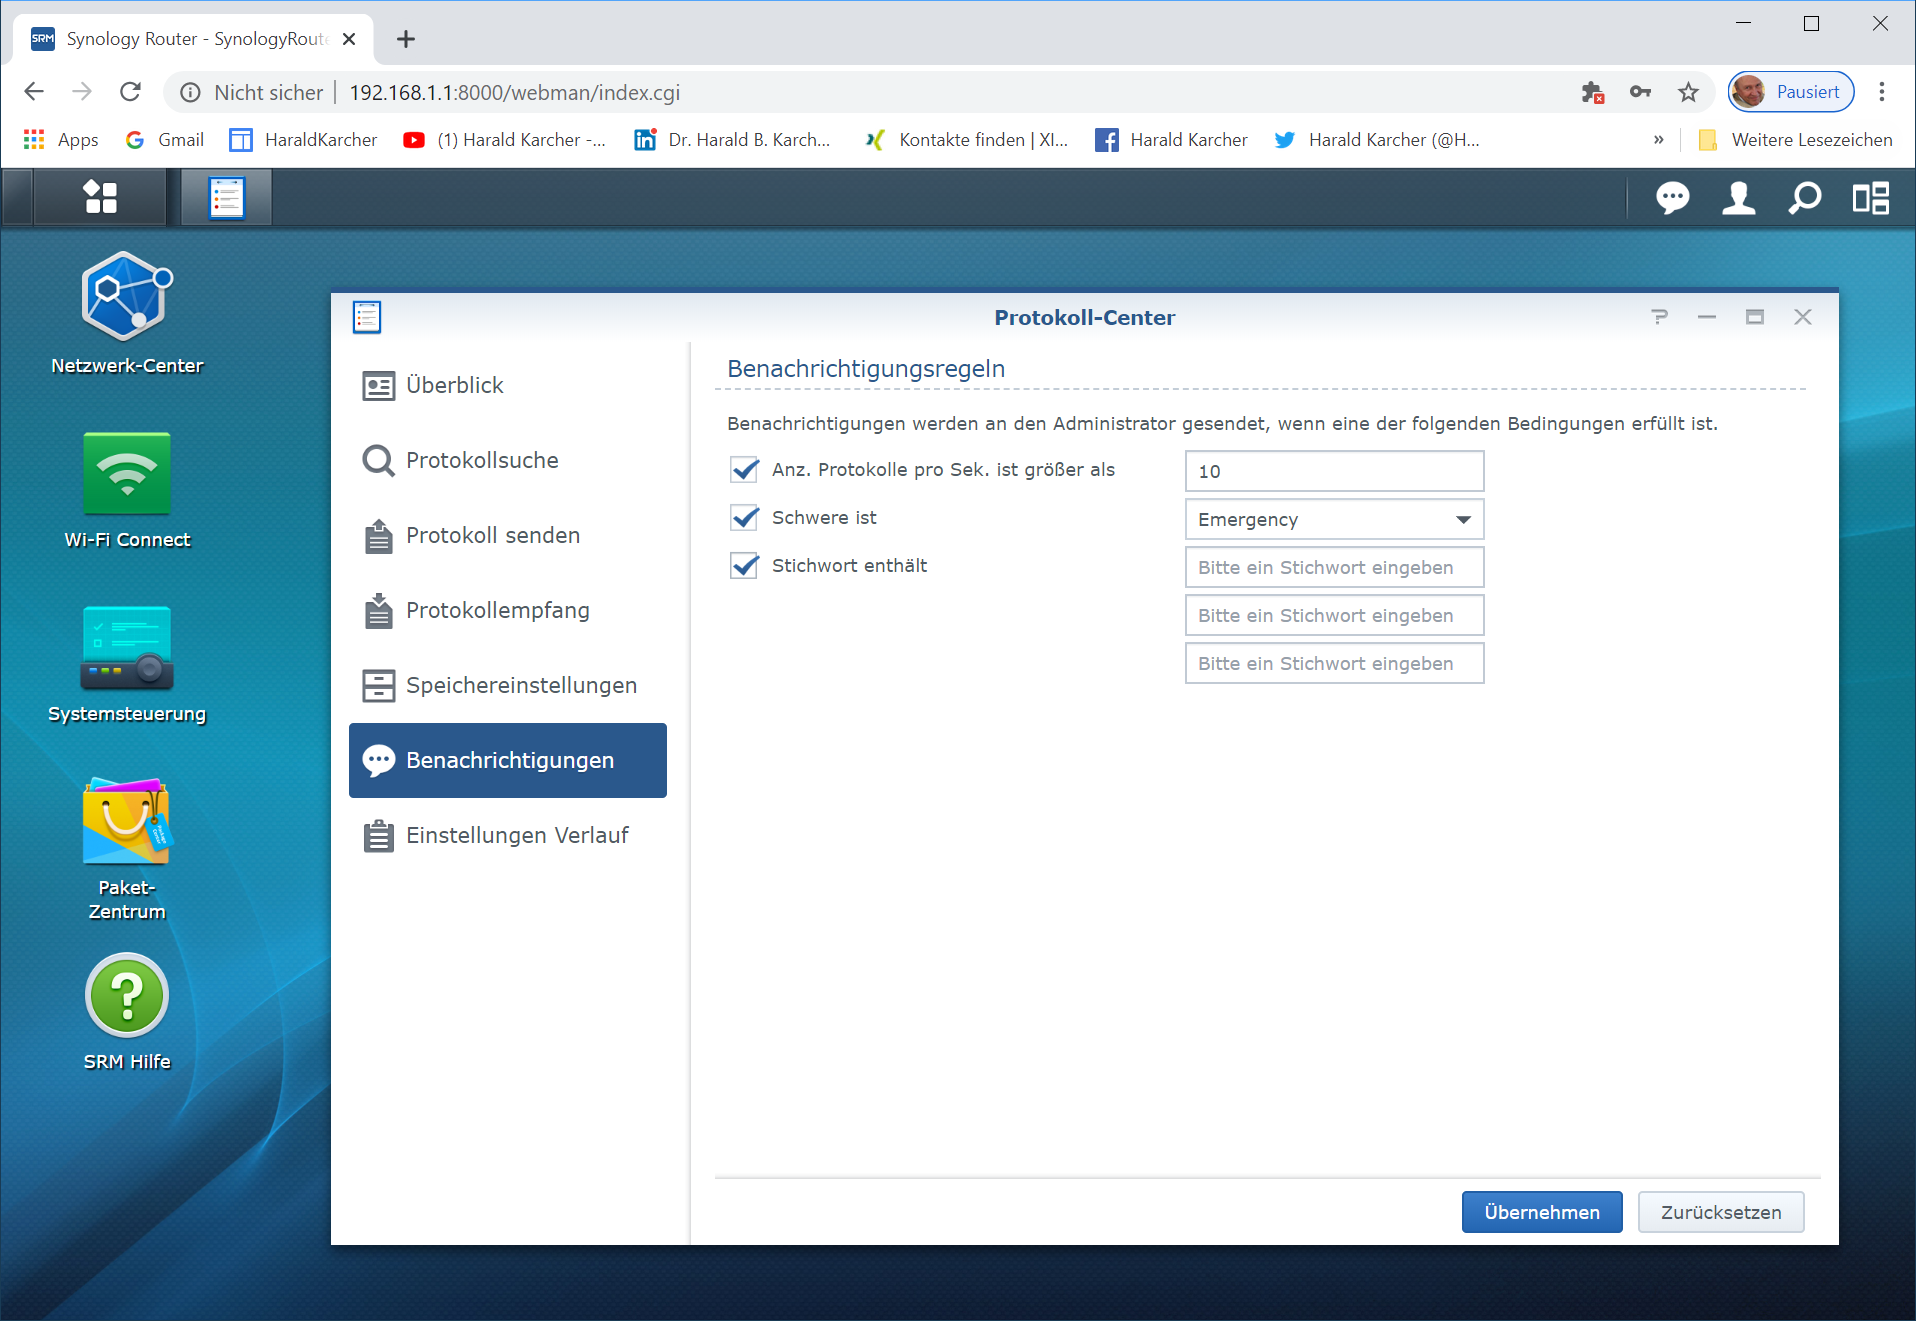
Task: Uncheck 'Anz. Protokolle pro Sek.' checkbox
Action: (744, 470)
